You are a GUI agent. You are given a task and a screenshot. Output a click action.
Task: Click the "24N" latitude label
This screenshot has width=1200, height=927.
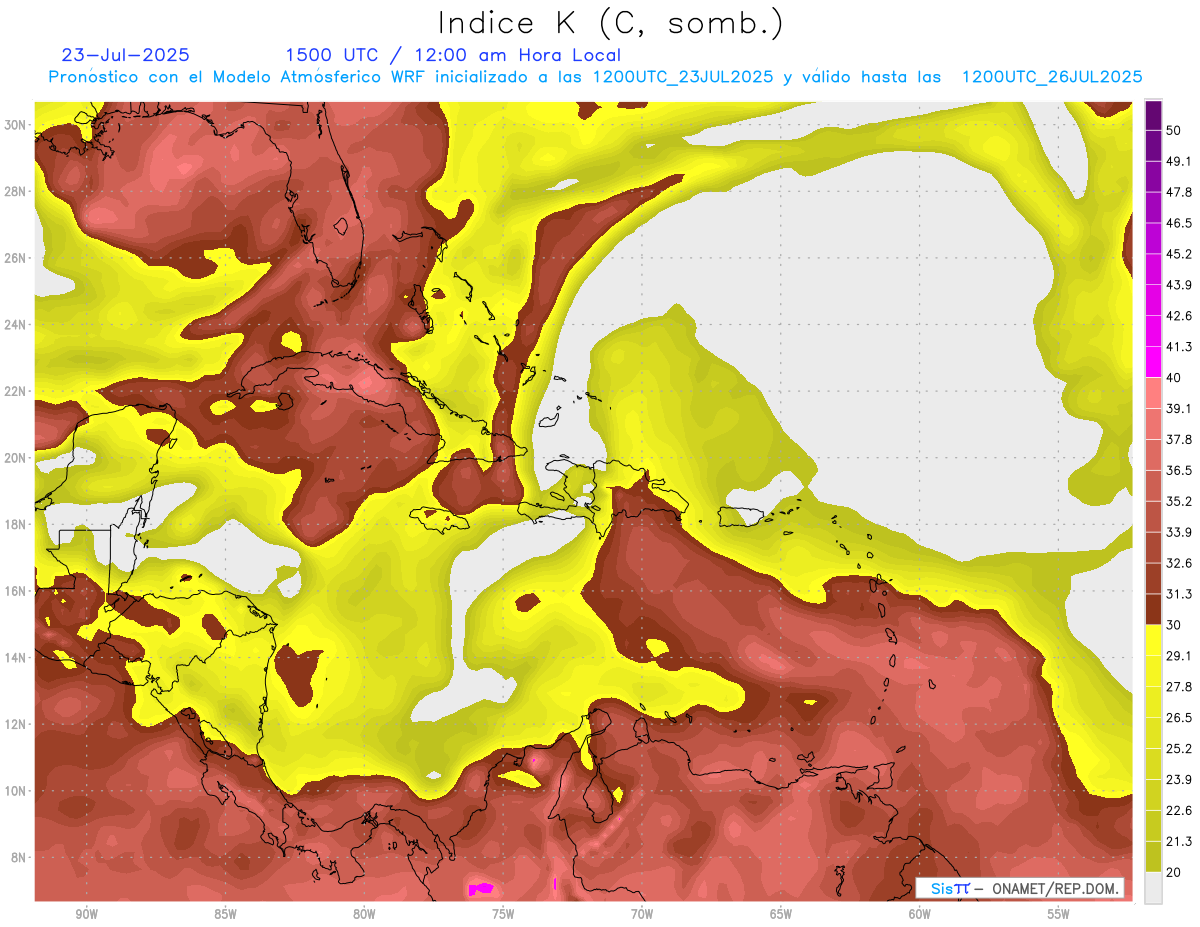(15, 324)
